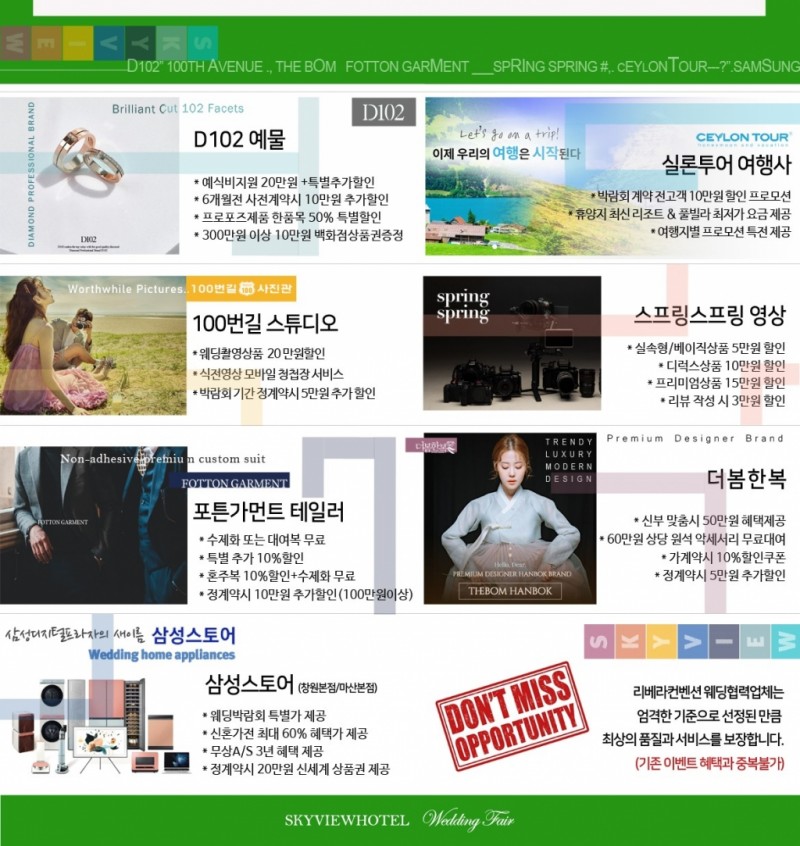The image size is (800, 846).
Task: Click the 웨딩촬영상품 20만원할인 line
Action: click(259, 353)
